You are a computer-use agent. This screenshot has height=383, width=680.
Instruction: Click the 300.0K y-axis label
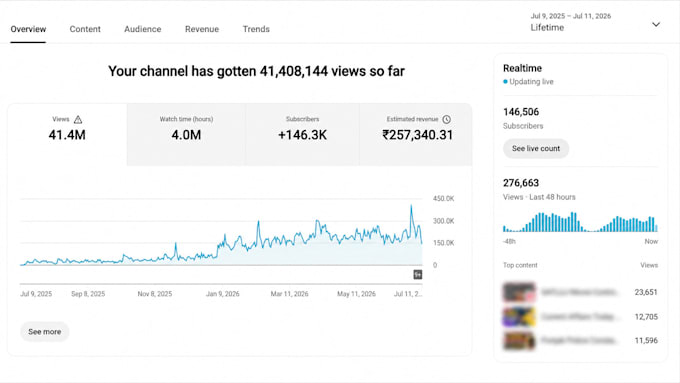tap(443, 221)
